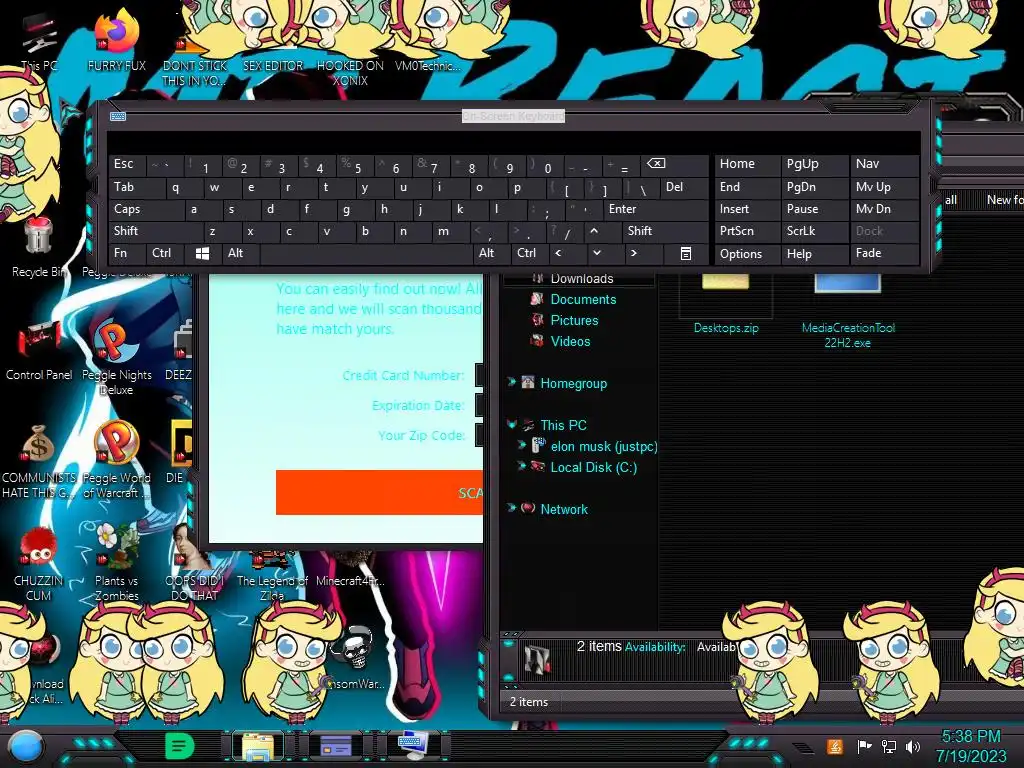Tap the spacebar on the On-Screen Keyboard

(366, 253)
